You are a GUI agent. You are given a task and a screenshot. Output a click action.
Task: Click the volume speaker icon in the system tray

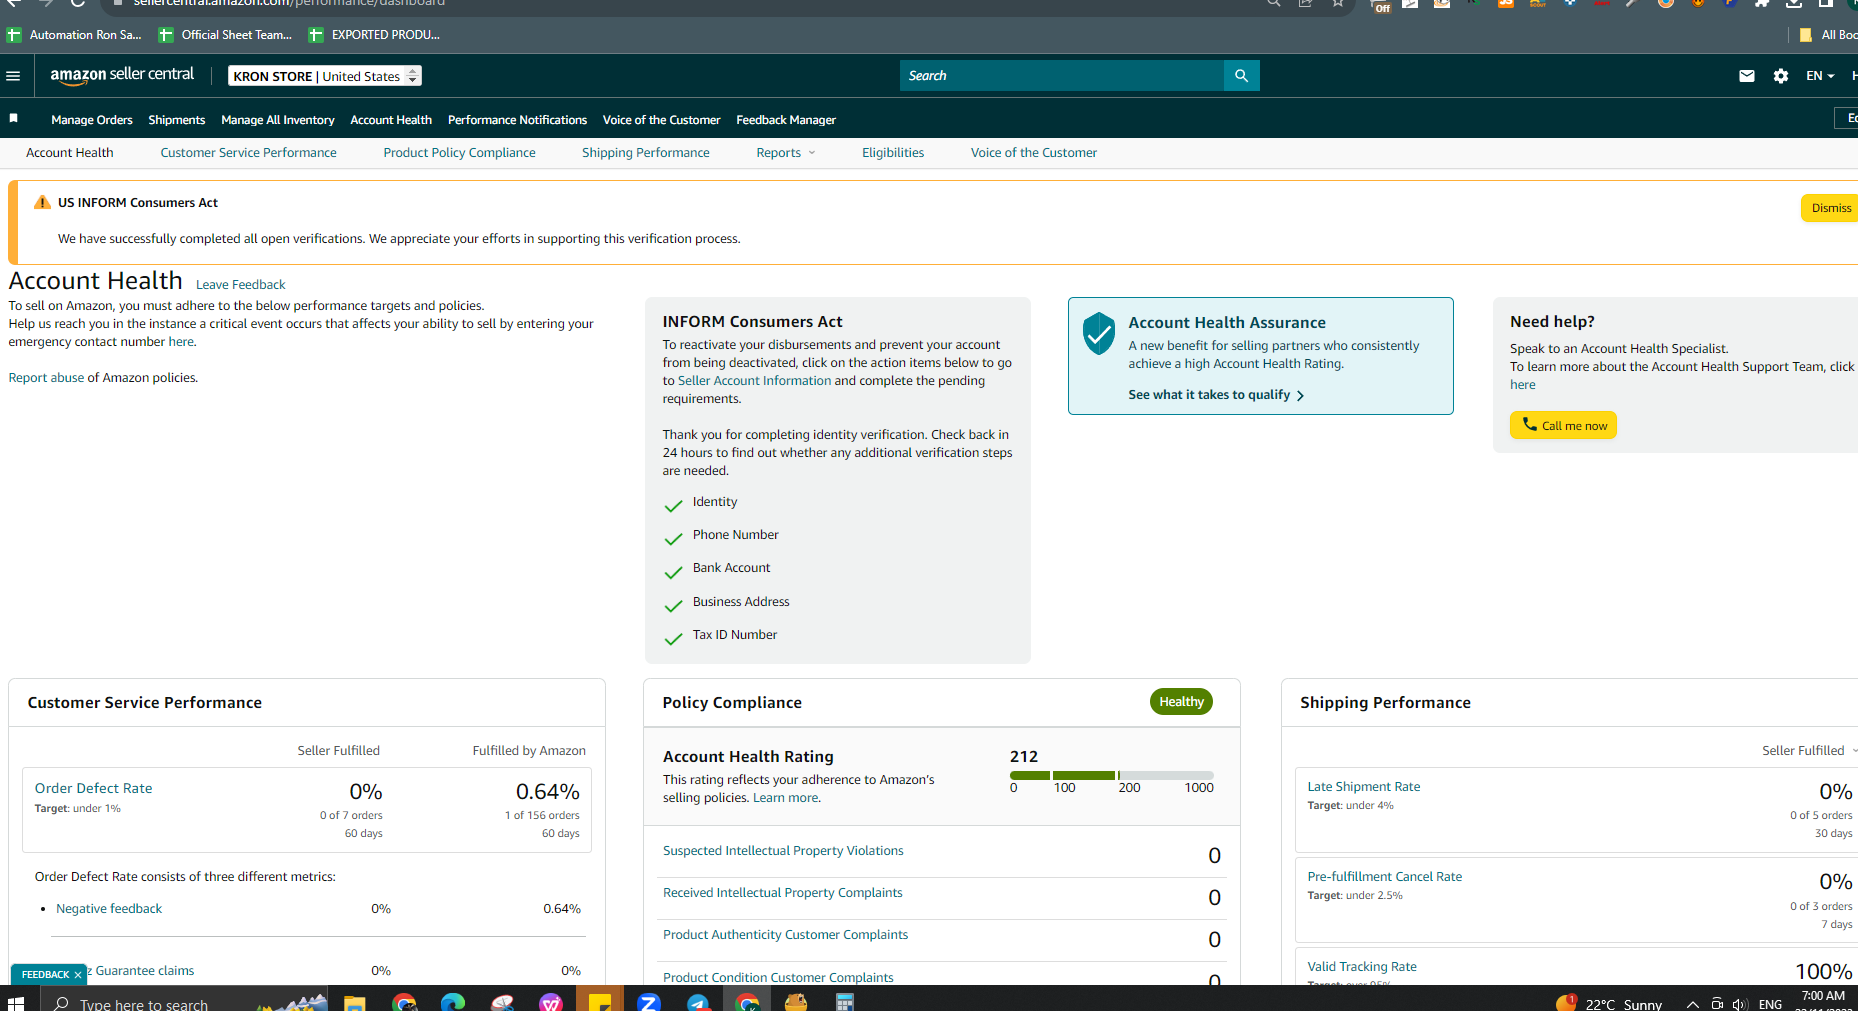1740,1004
